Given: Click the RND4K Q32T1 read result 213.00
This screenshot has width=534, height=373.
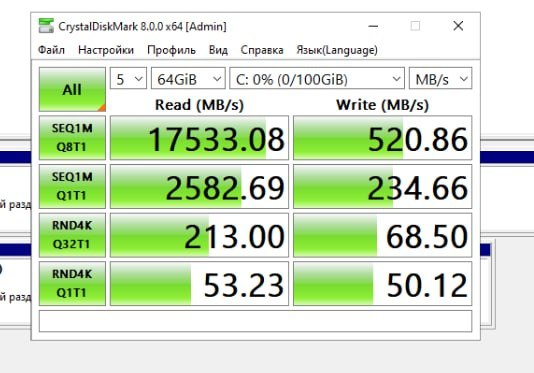Looking at the screenshot, I should point(199,235).
